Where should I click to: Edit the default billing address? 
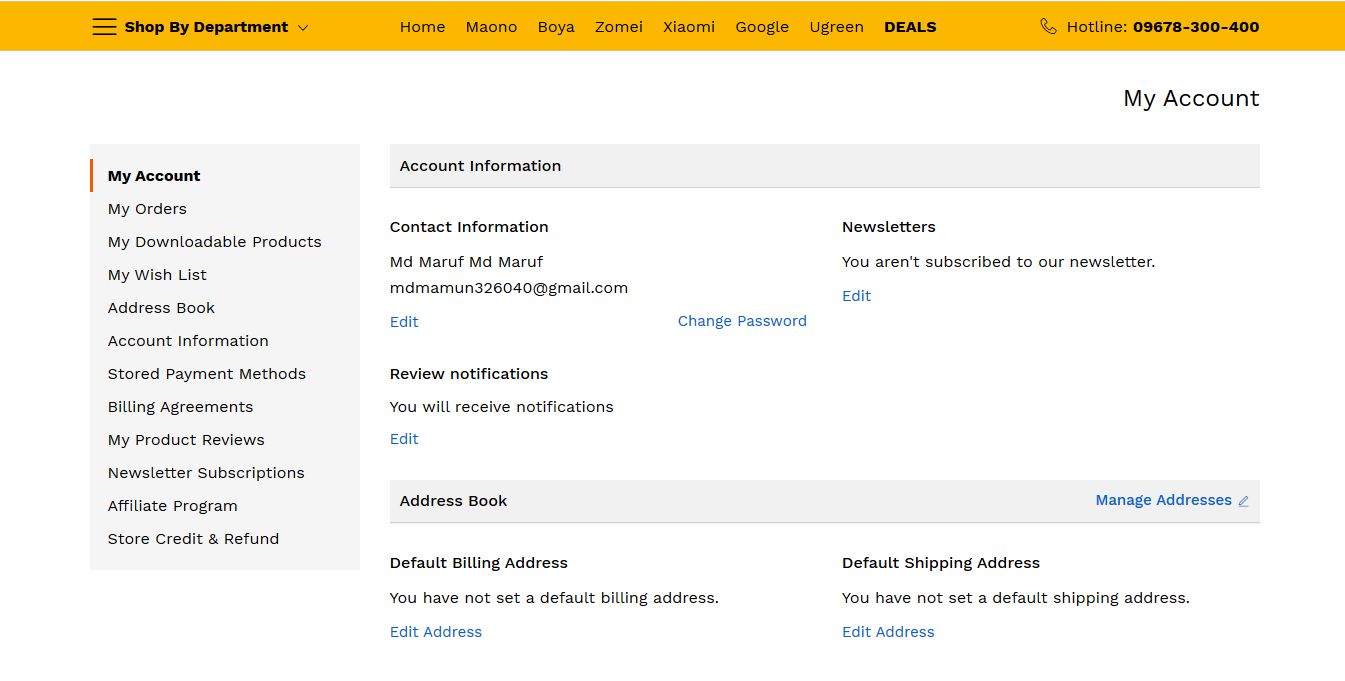point(436,632)
